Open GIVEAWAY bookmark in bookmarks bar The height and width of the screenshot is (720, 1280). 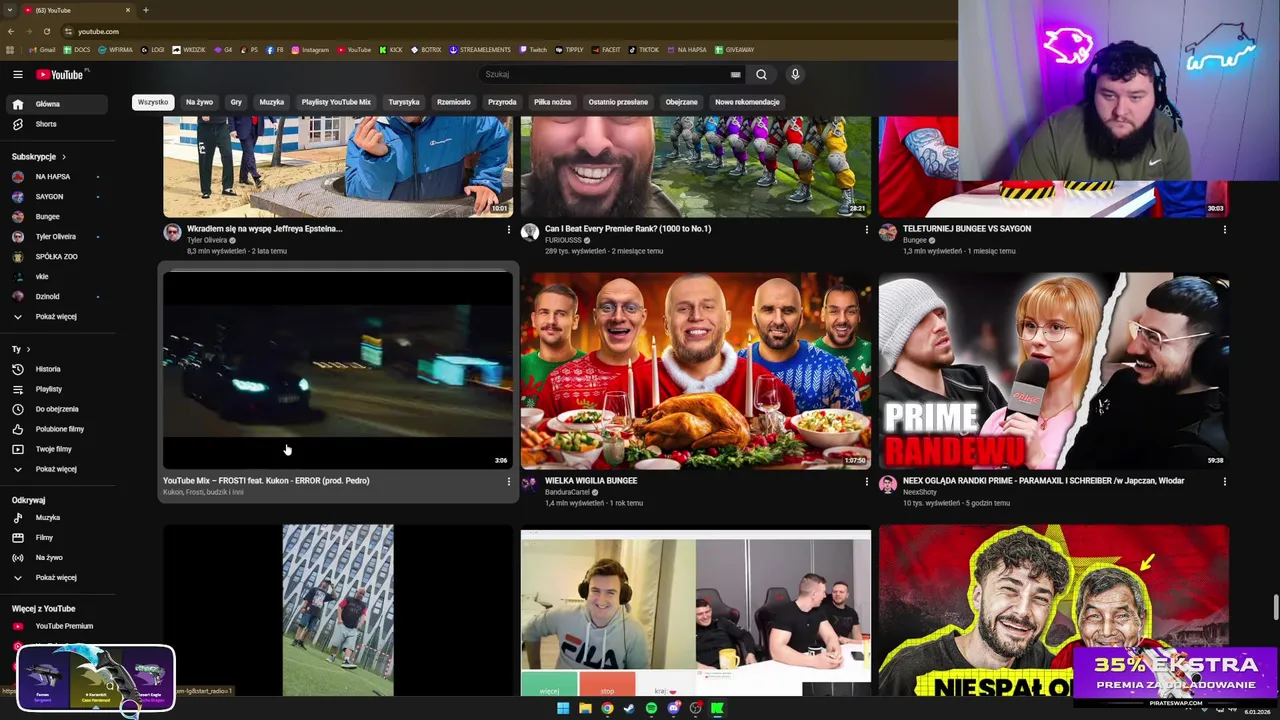pyautogui.click(x=734, y=49)
